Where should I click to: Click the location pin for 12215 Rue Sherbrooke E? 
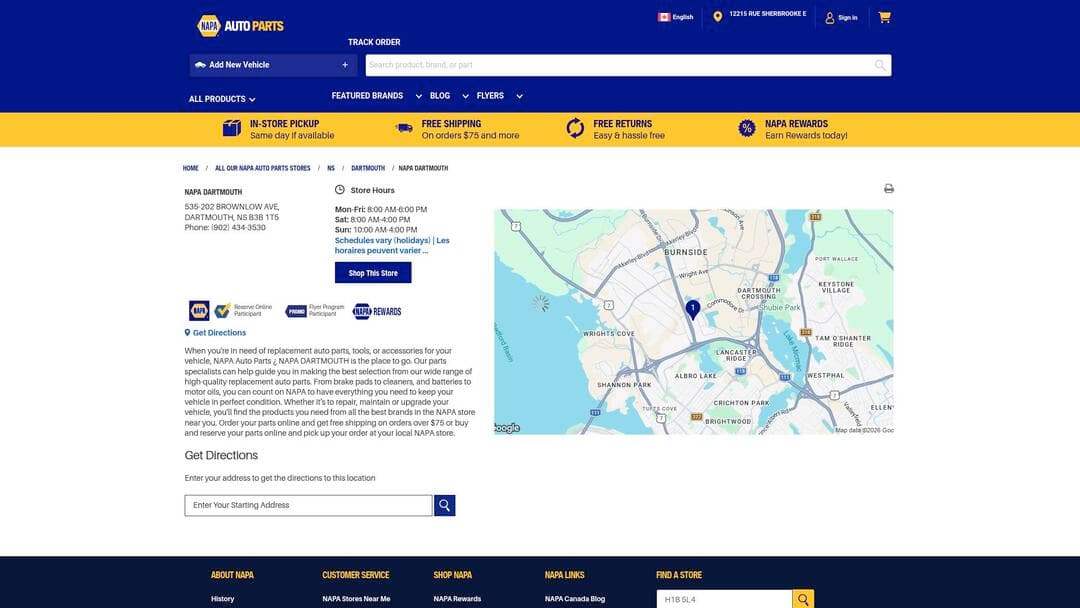[x=715, y=14]
